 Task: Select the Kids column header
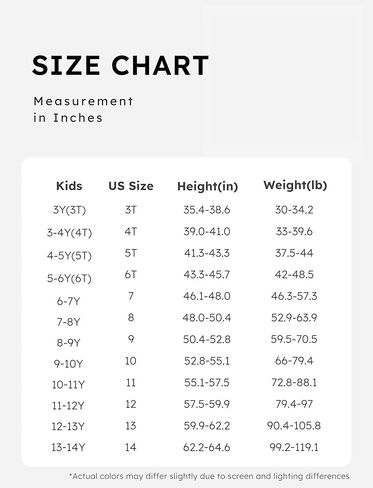(69, 186)
